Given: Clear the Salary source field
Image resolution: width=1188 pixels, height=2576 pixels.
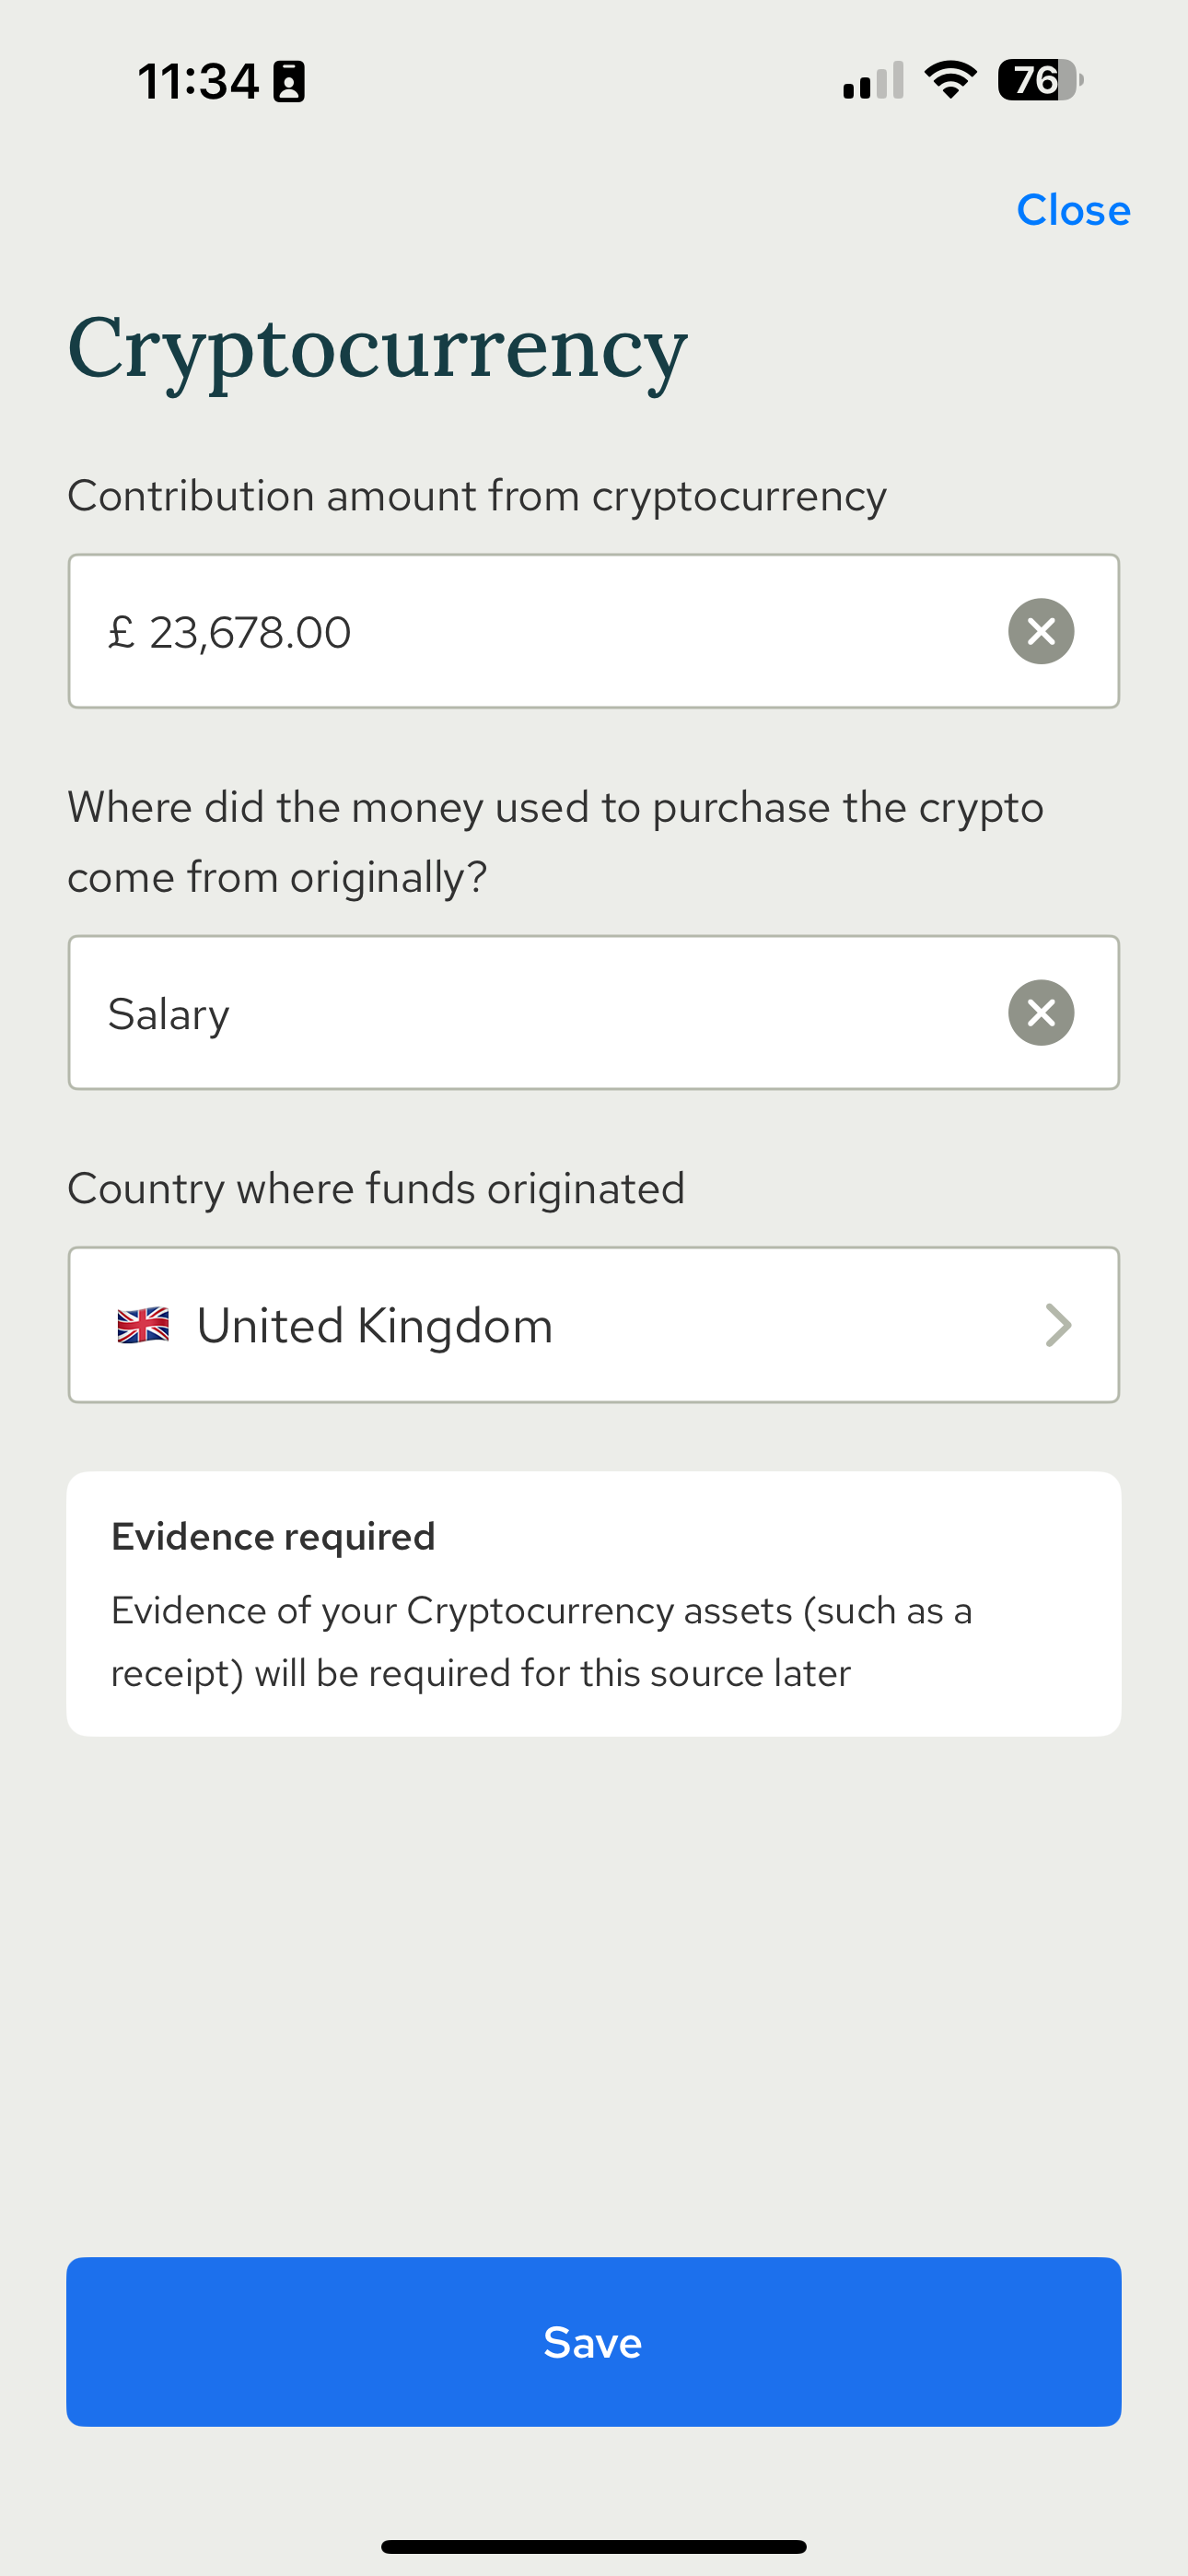Looking at the screenshot, I should coord(1041,1012).
